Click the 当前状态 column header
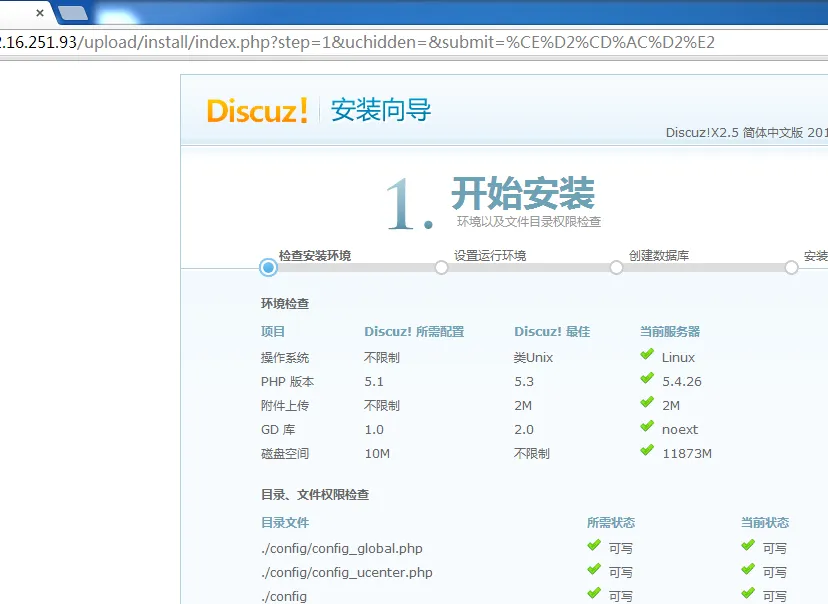 coord(765,523)
